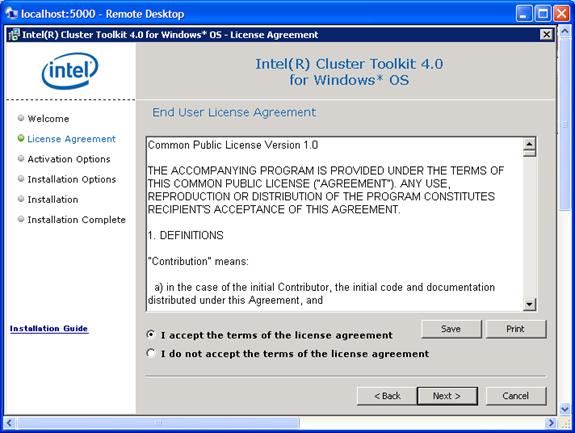Screen dimensions: 575x433
Task: Print the license agreement
Action: (516, 329)
